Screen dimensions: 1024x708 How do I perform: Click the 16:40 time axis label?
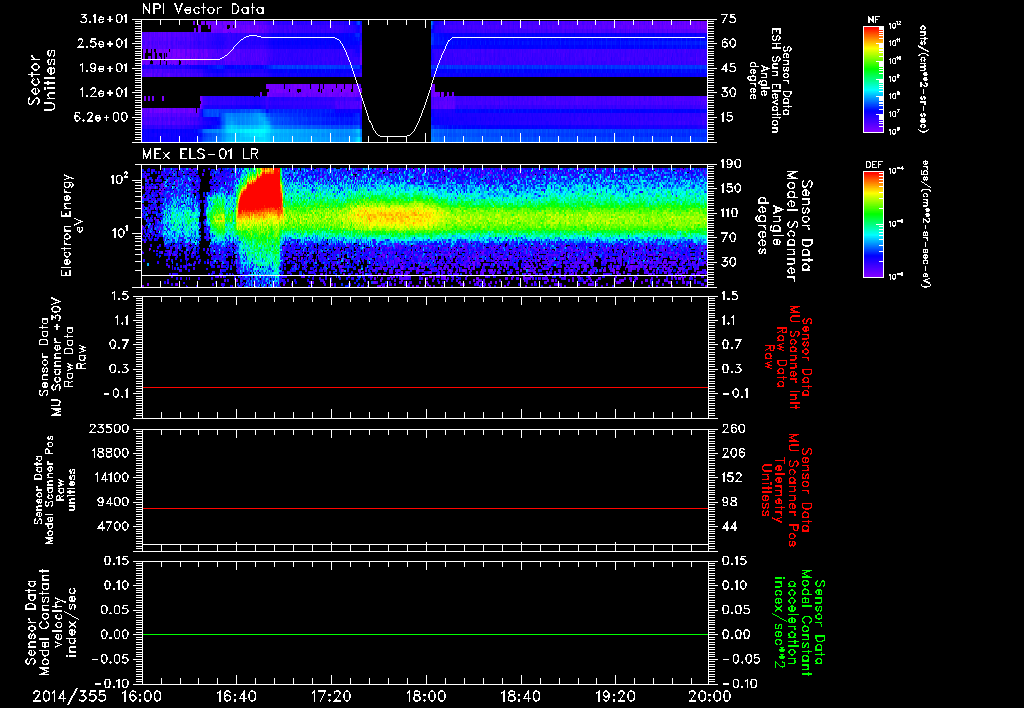pyautogui.click(x=236, y=696)
